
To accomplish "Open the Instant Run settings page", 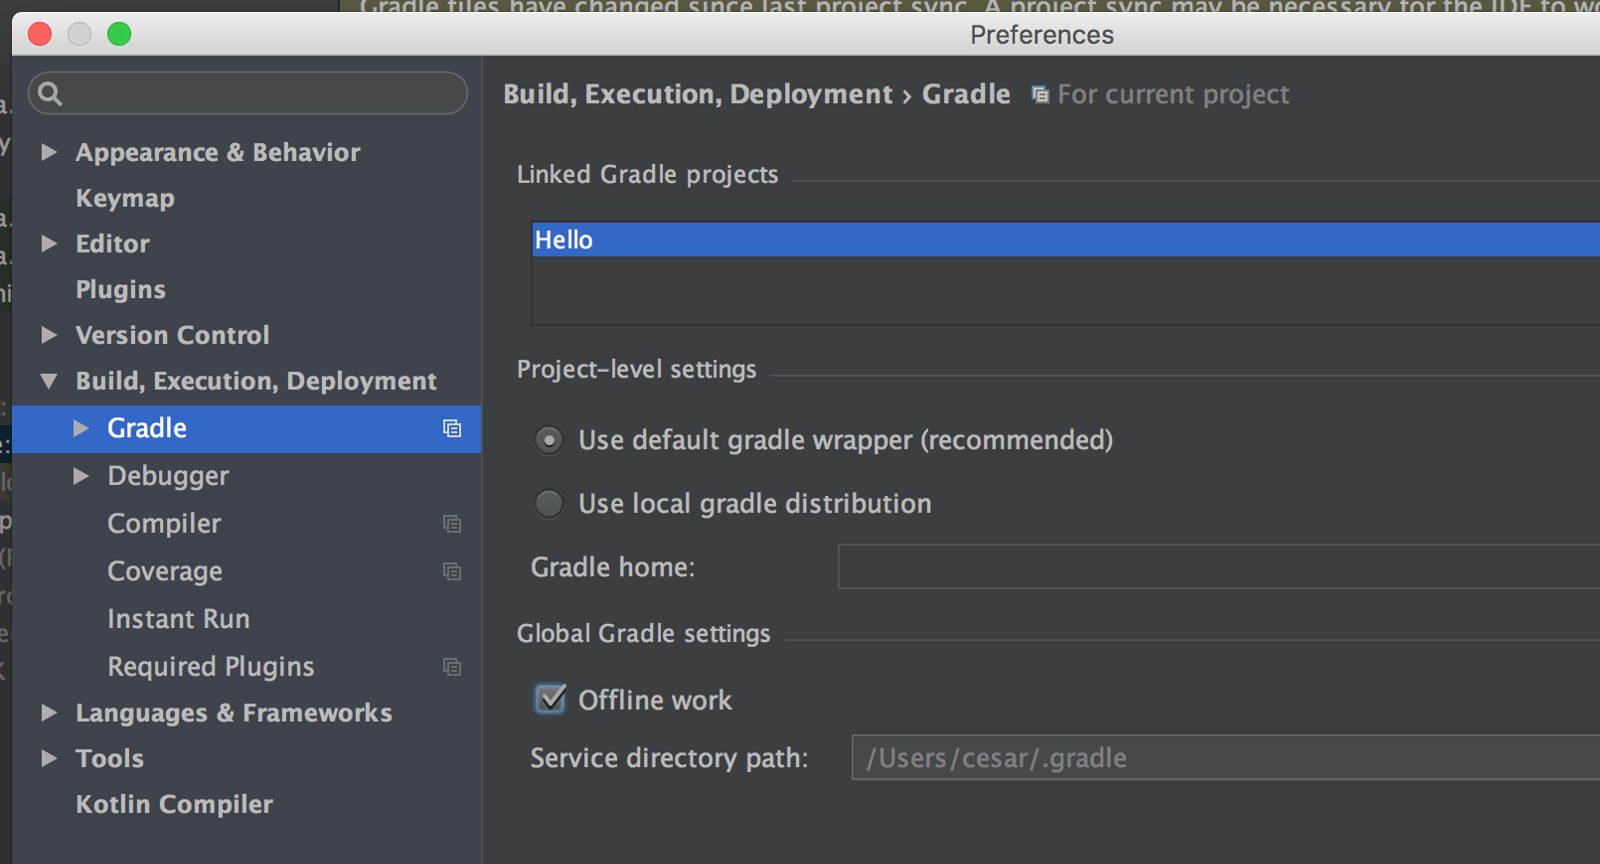I will [179, 619].
